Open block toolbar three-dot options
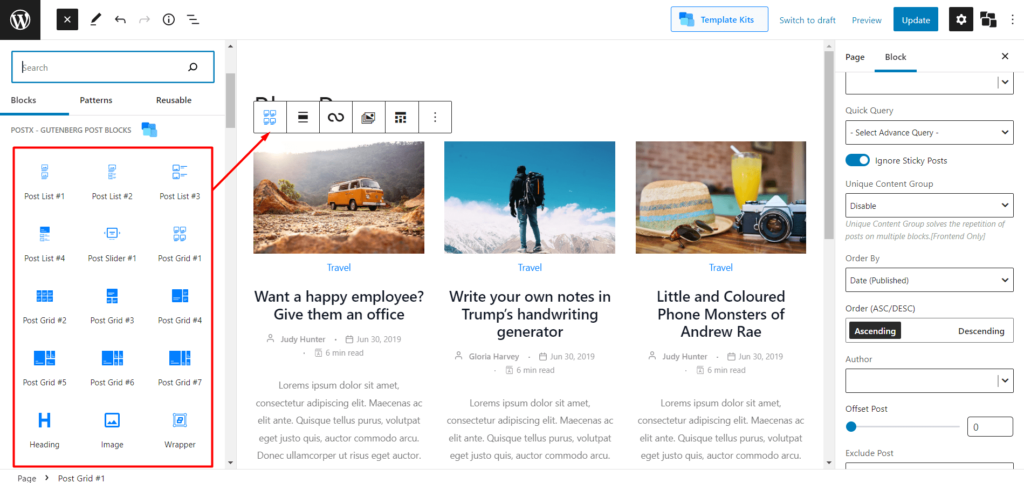 coord(435,117)
